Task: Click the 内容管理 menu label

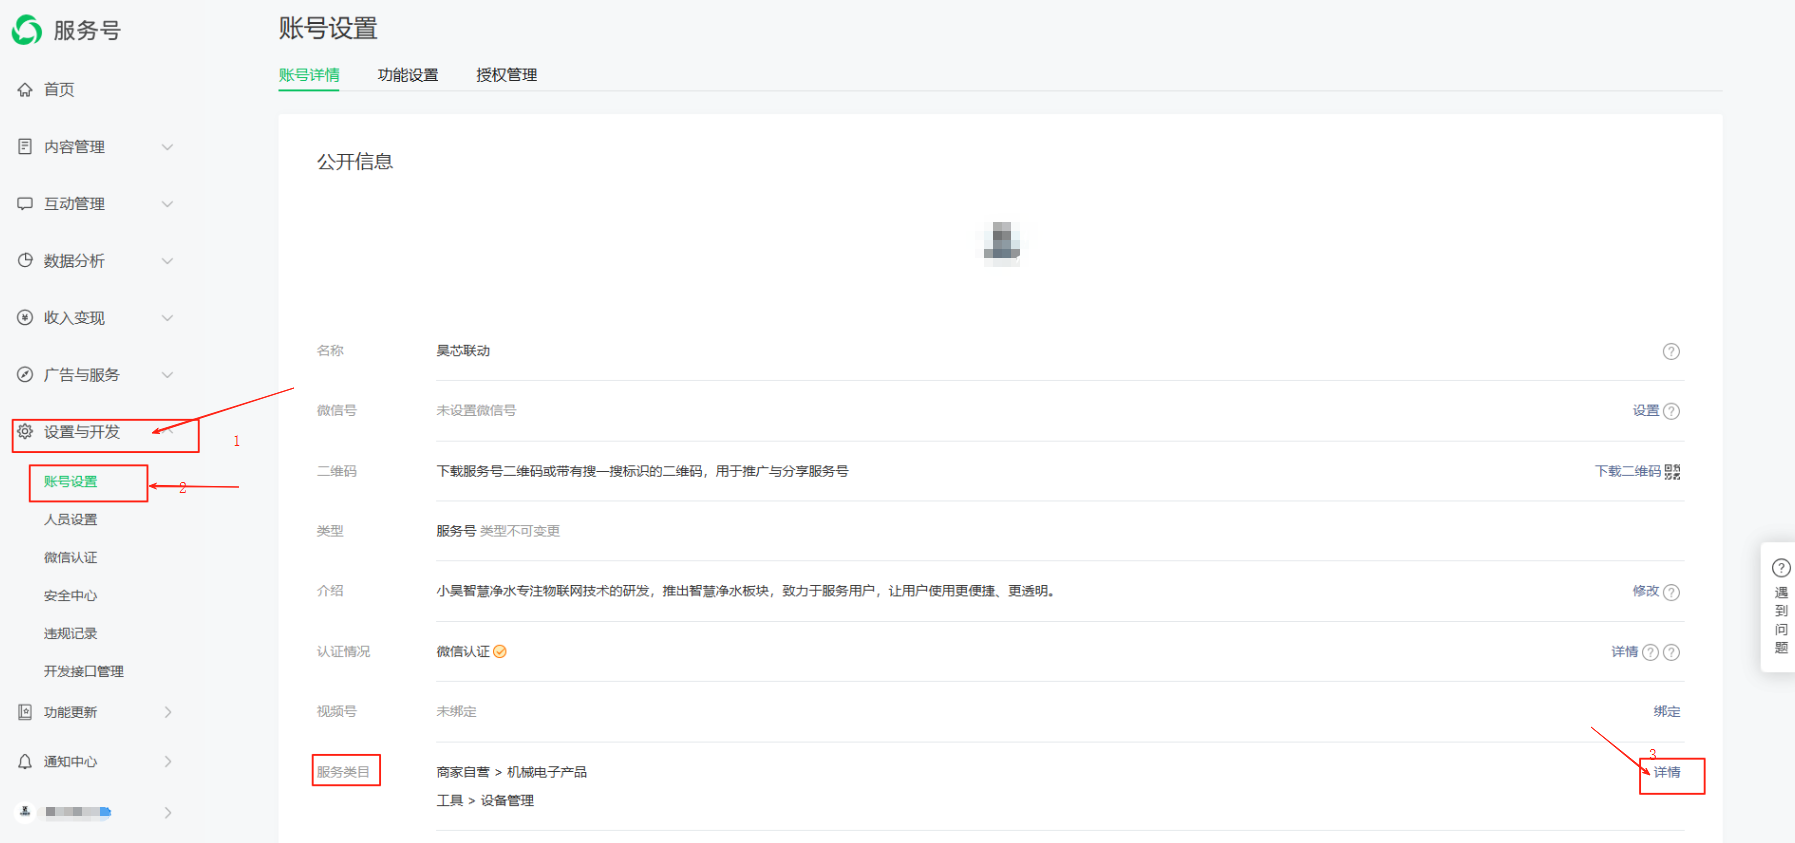Action: [74, 146]
